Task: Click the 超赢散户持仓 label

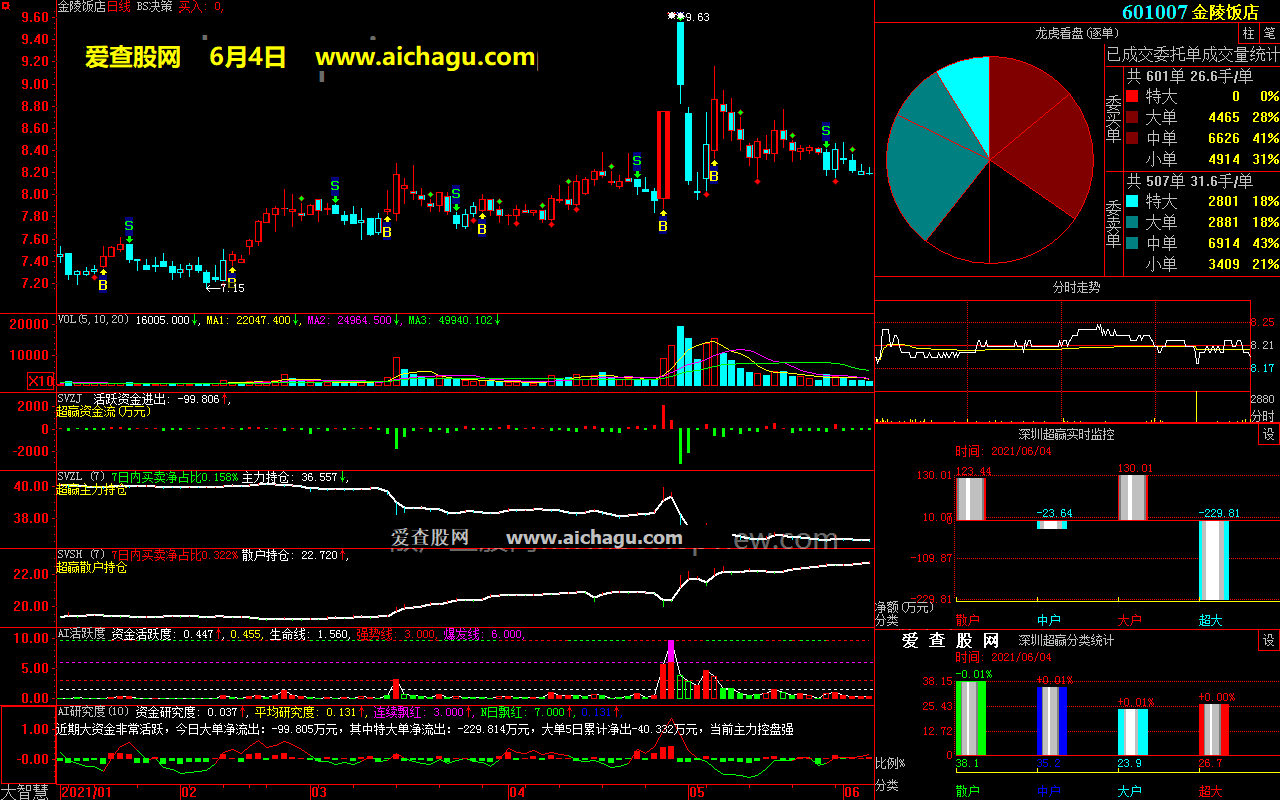Action: tap(91, 567)
